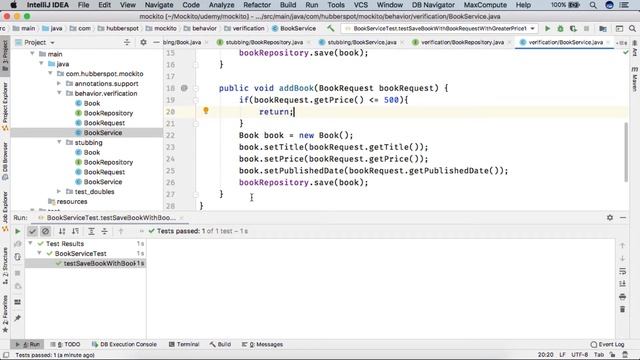Open the VCS menu
The height and width of the screenshot is (360, 640).
(x=360, y=5)
